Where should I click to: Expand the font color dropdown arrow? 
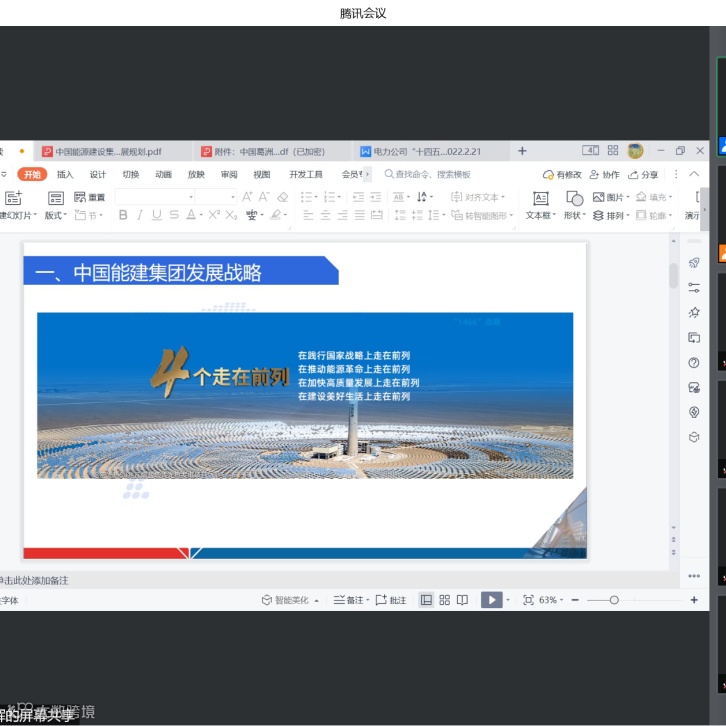(201, 215)
